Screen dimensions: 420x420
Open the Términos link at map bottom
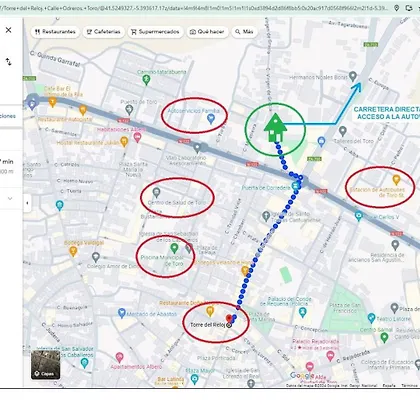(409, 385)
